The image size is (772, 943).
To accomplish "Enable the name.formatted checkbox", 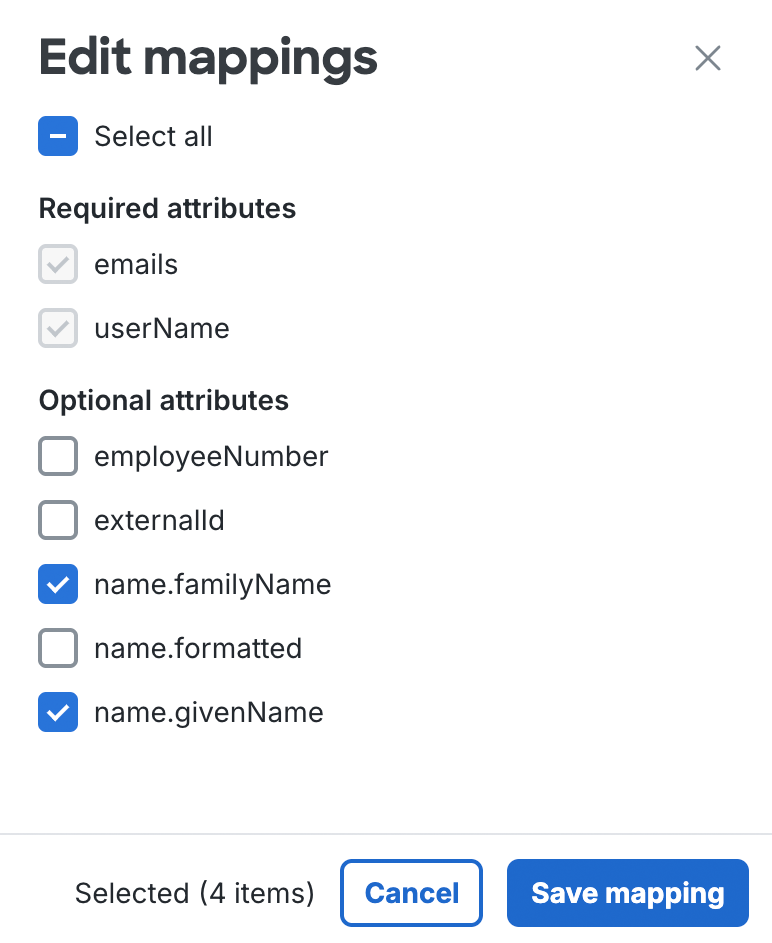I will (x=58, y=648).
